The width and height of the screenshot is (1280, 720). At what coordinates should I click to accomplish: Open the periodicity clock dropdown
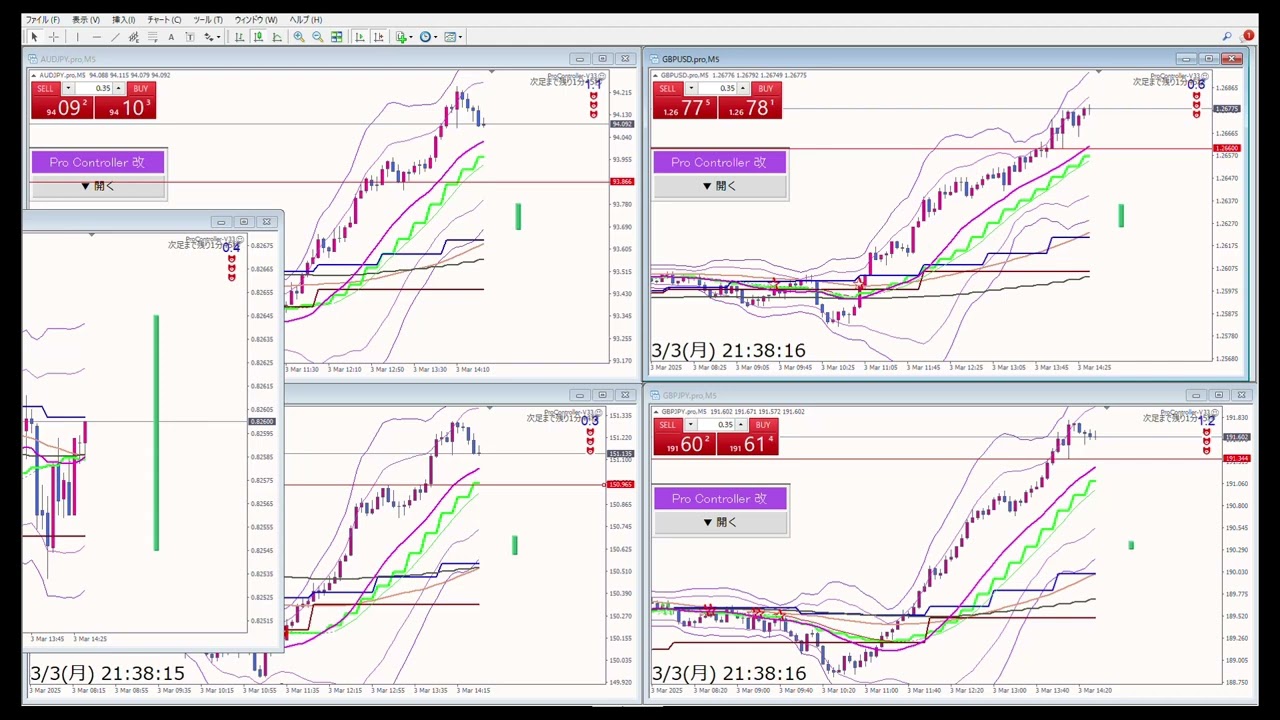pyautogui.click(x=428, y=37)
